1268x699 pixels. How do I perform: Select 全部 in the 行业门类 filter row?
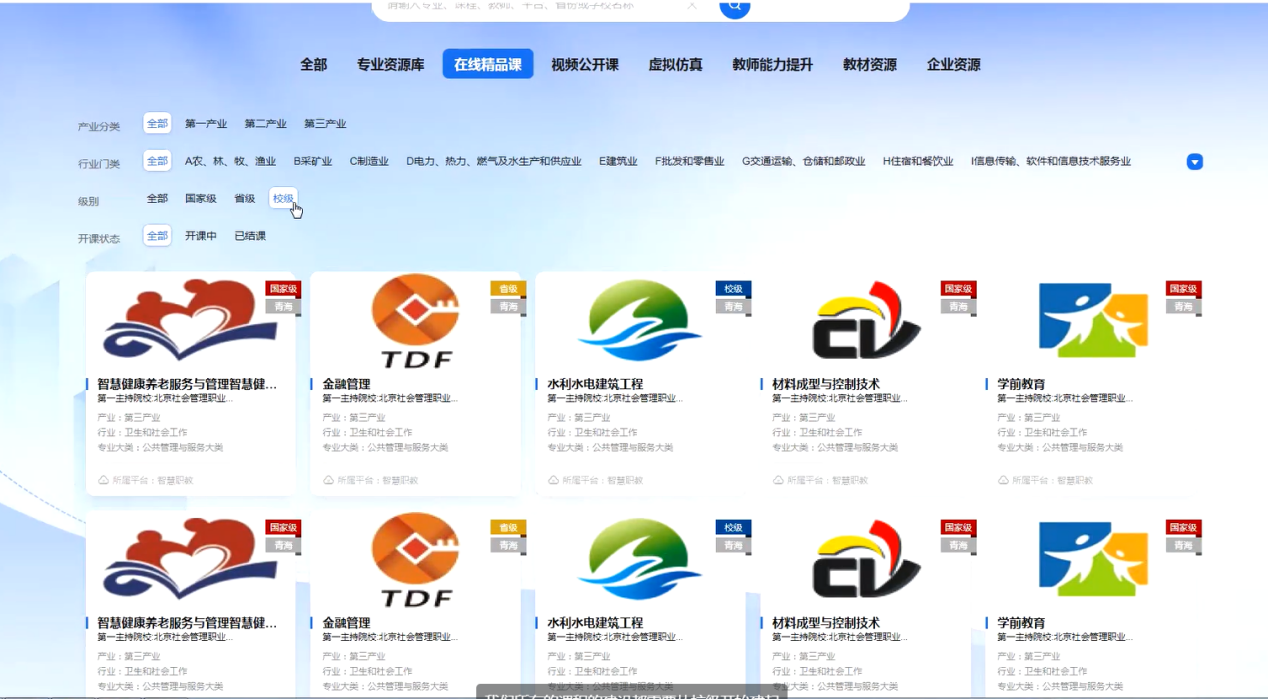coord(157,161)
